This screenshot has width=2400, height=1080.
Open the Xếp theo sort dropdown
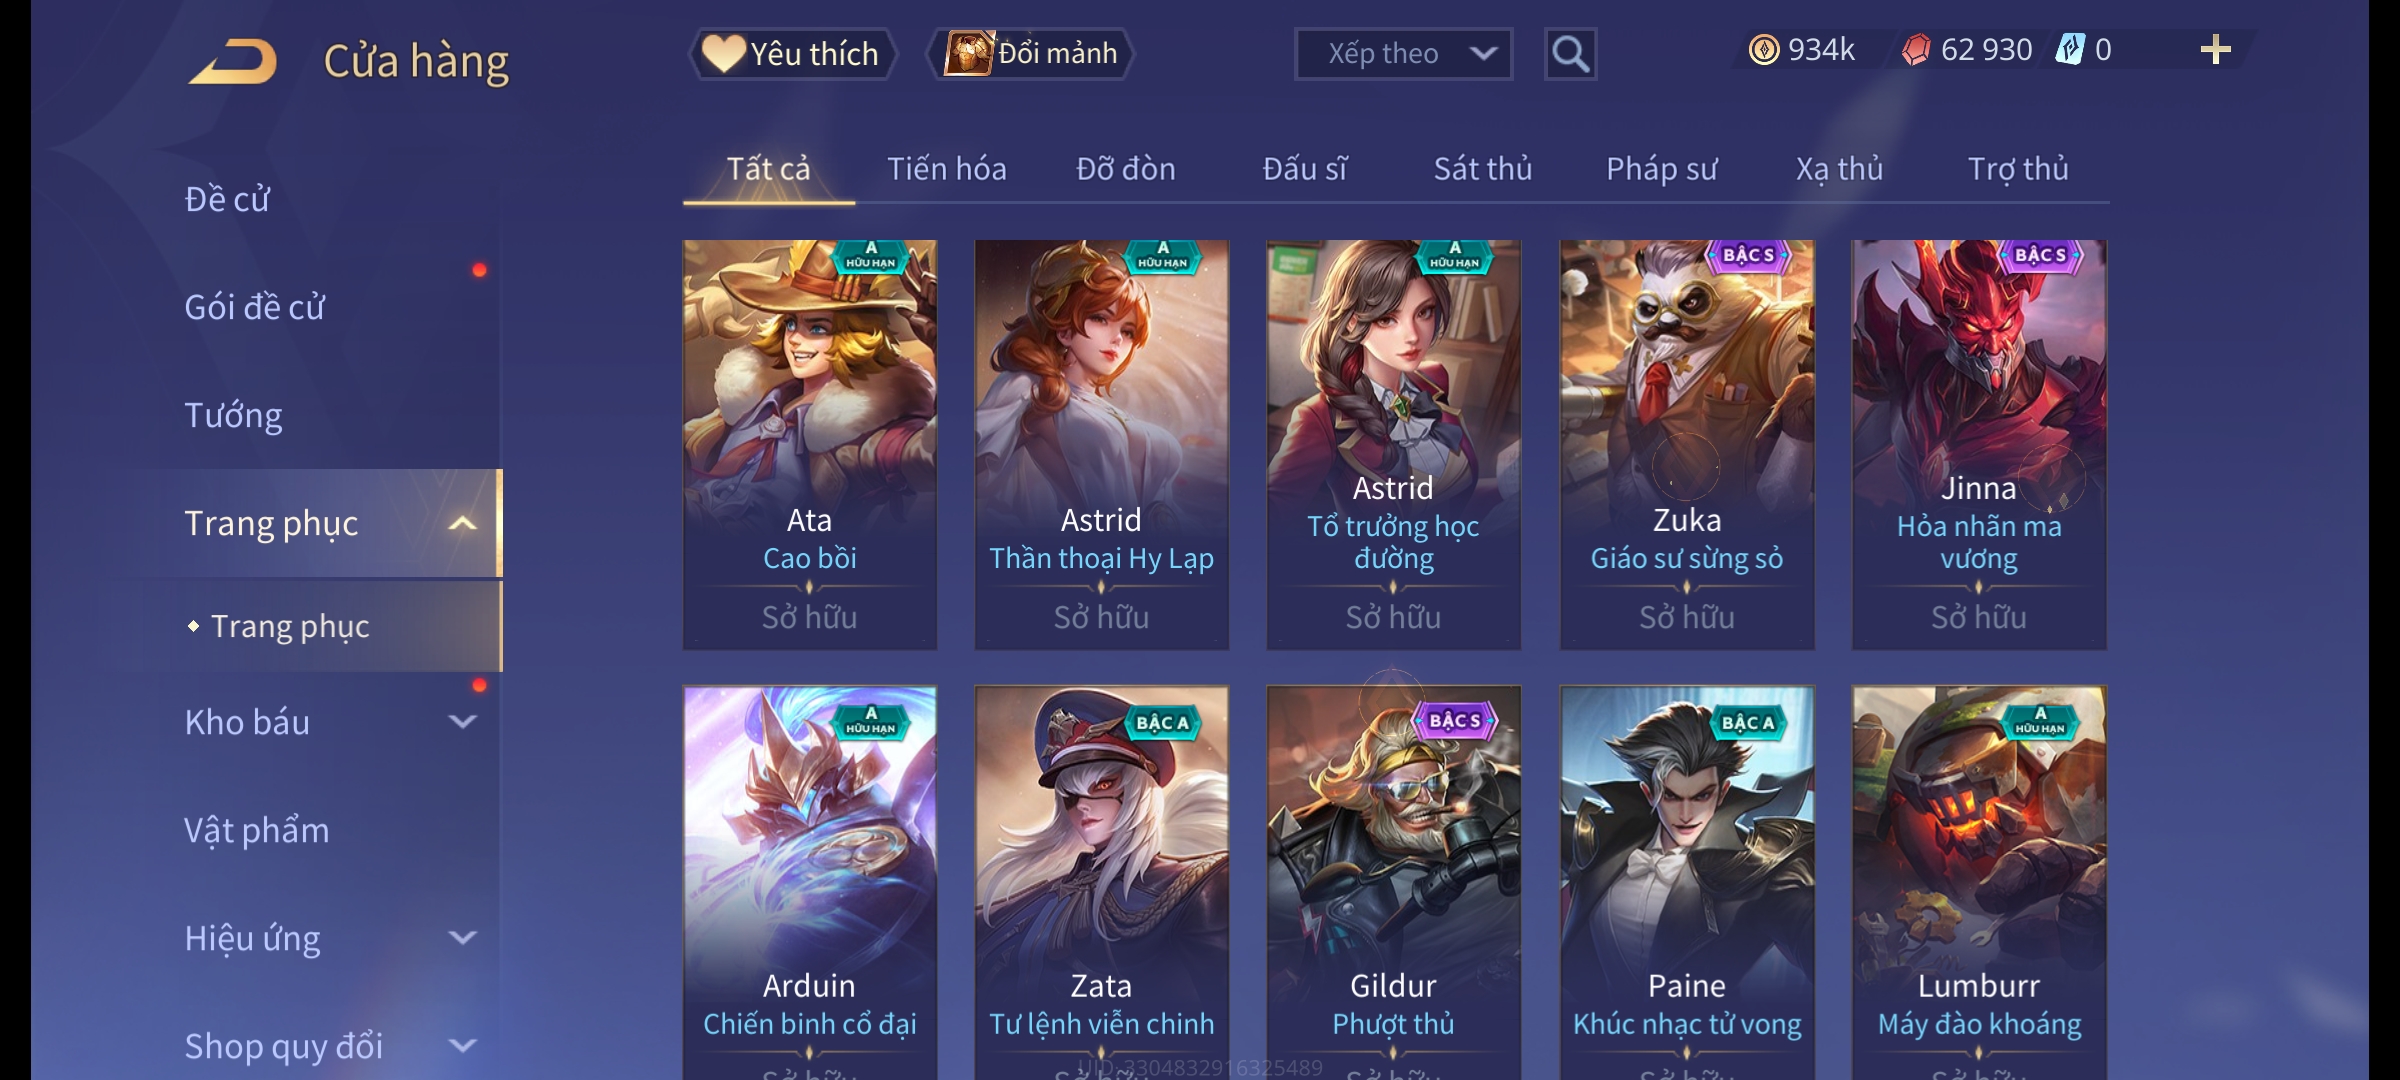(1403, 54)
